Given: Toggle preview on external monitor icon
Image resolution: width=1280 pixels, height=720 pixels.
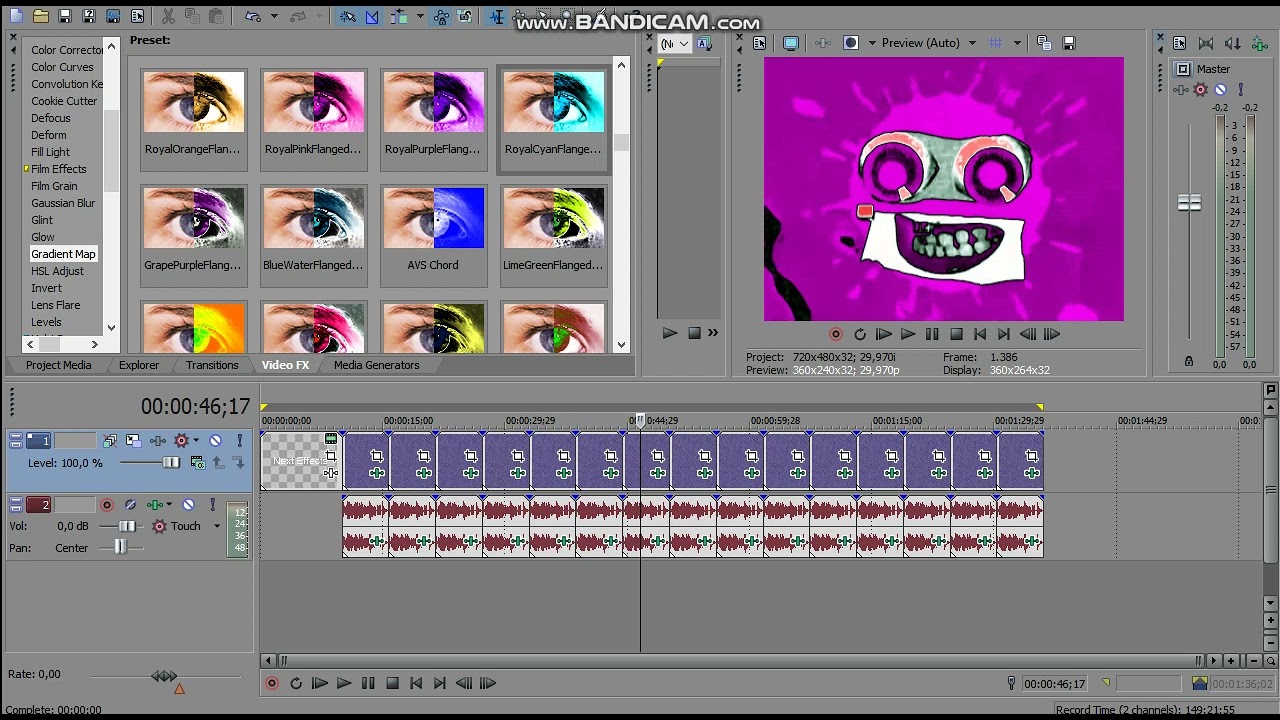Looking at the screenshot, I should coord(791,43).
